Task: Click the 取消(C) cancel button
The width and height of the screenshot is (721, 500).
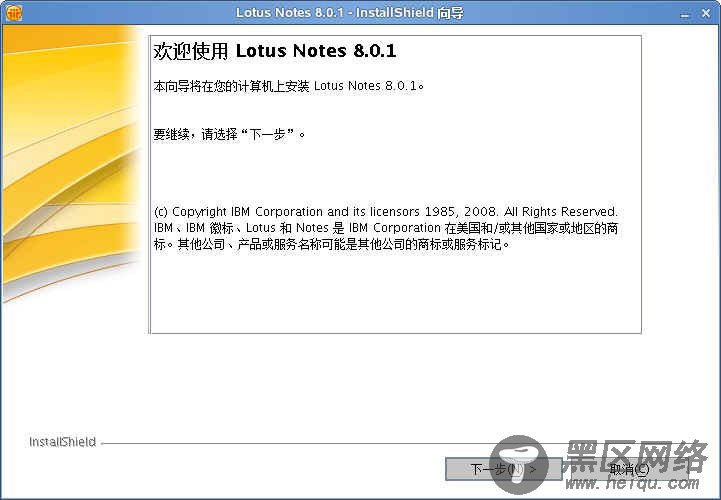Action: click(629, 469)
